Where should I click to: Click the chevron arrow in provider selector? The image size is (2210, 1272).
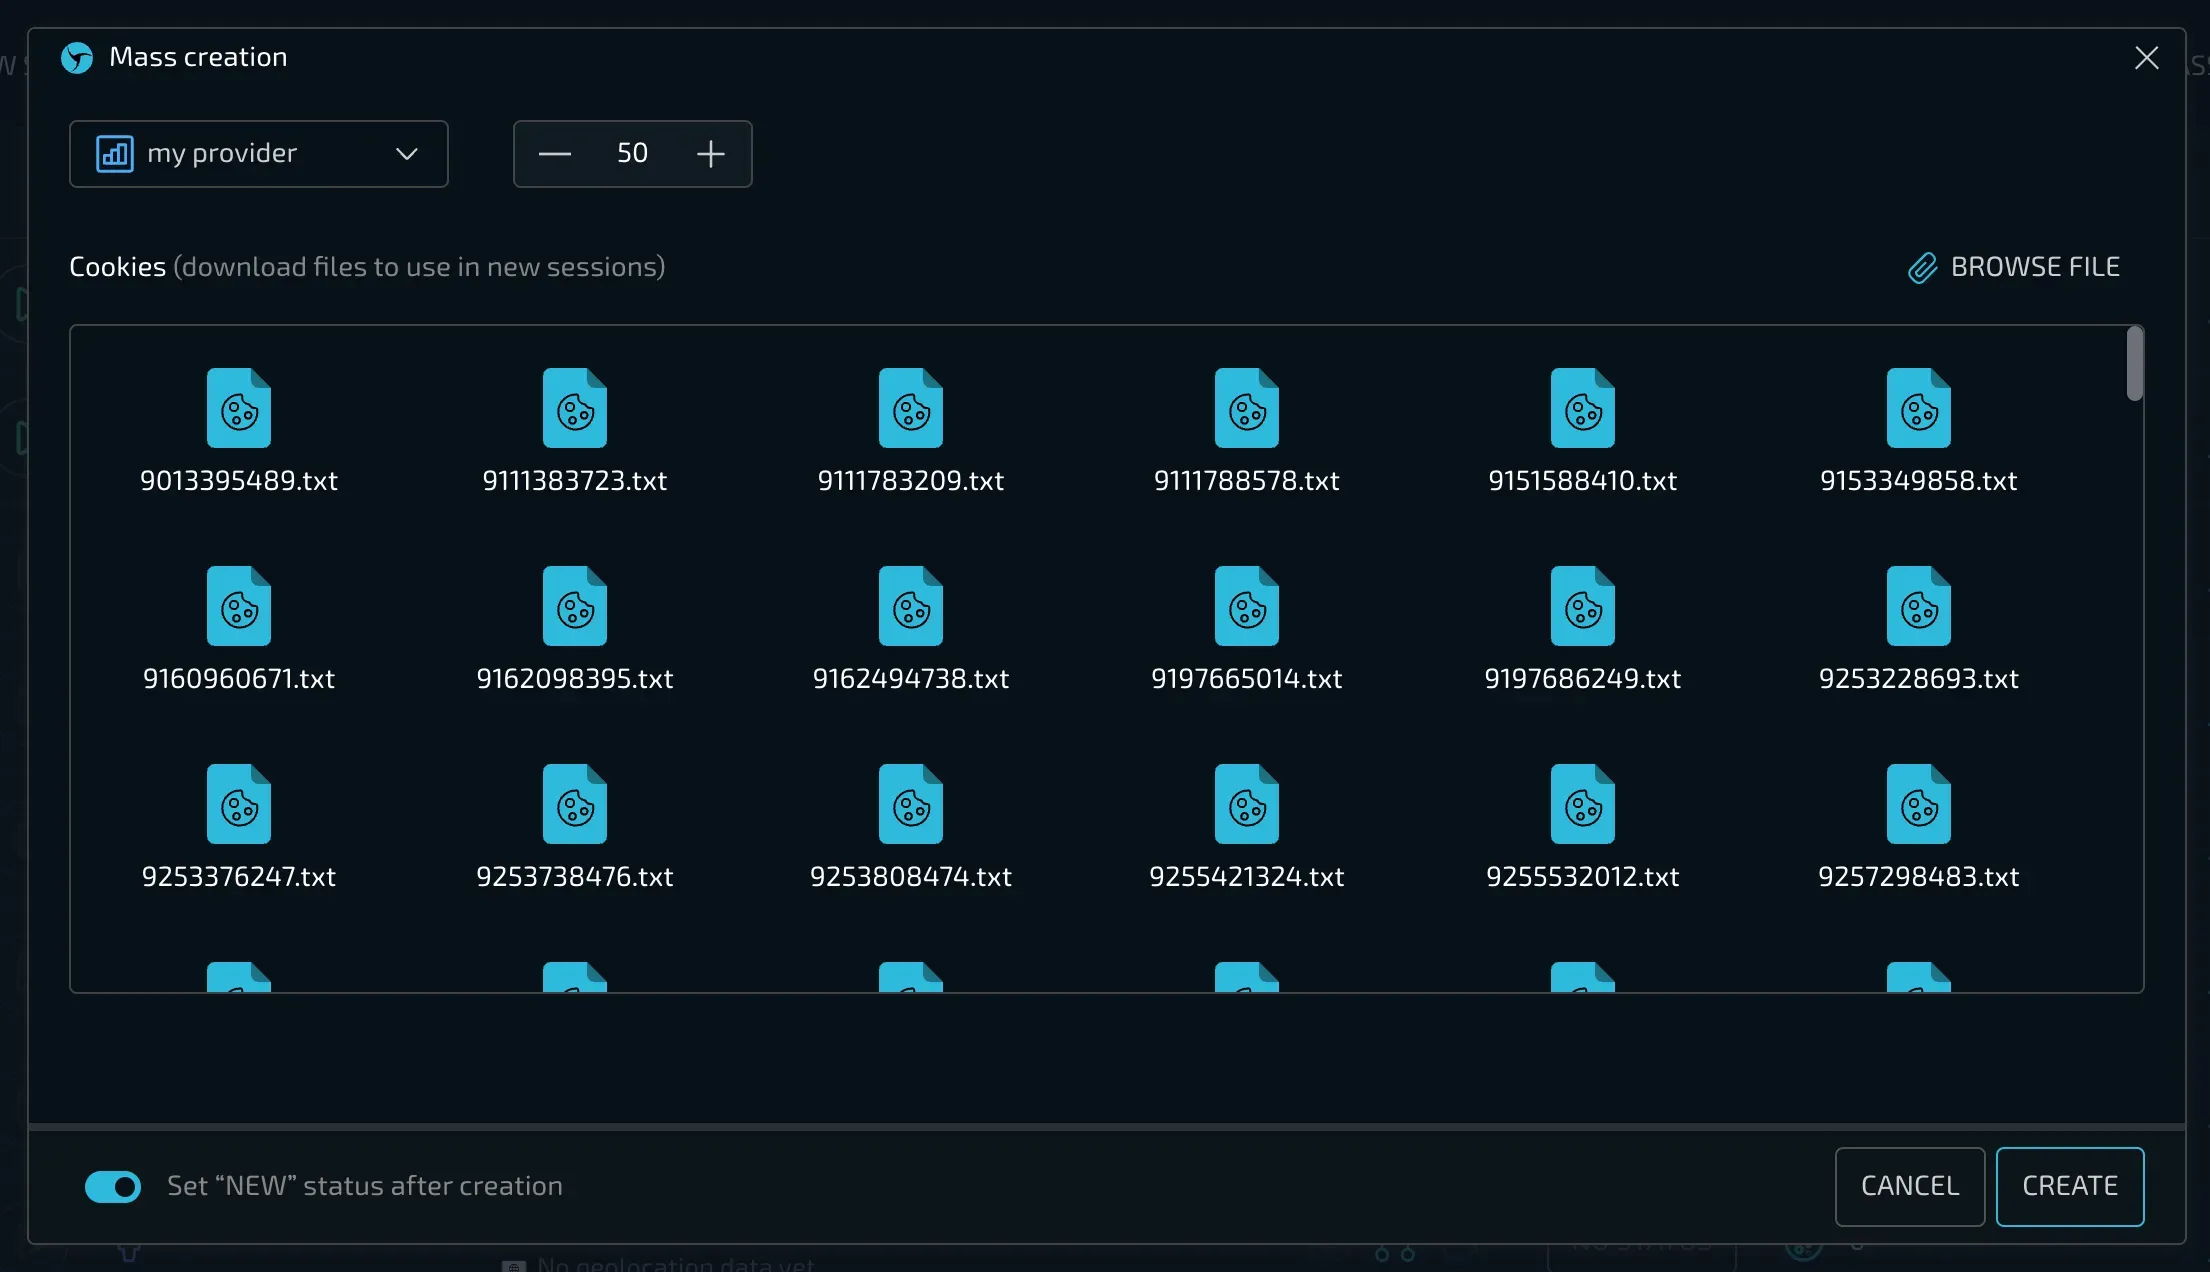[406, 154]
